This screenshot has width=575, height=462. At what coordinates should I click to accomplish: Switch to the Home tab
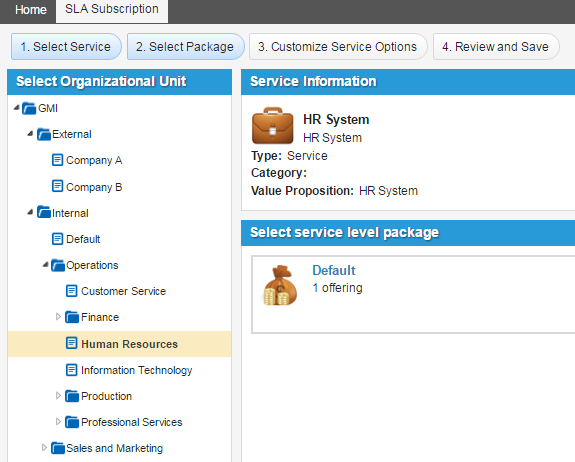click(31, 10)
